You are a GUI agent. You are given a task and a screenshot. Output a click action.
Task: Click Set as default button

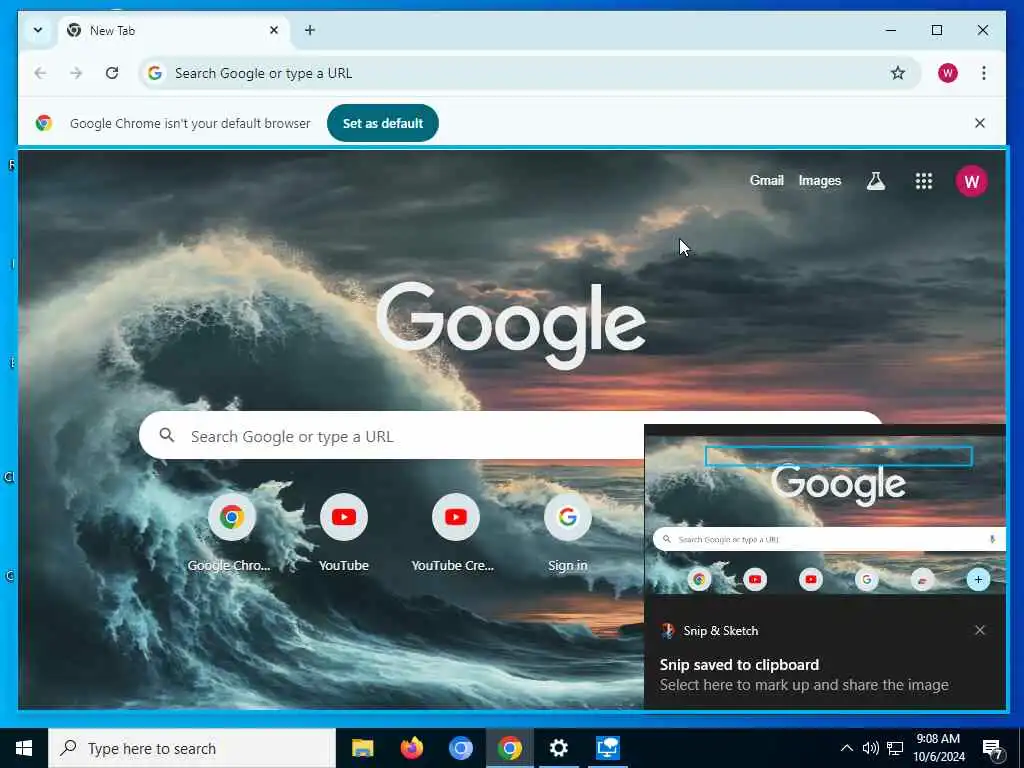coord(383,123)
